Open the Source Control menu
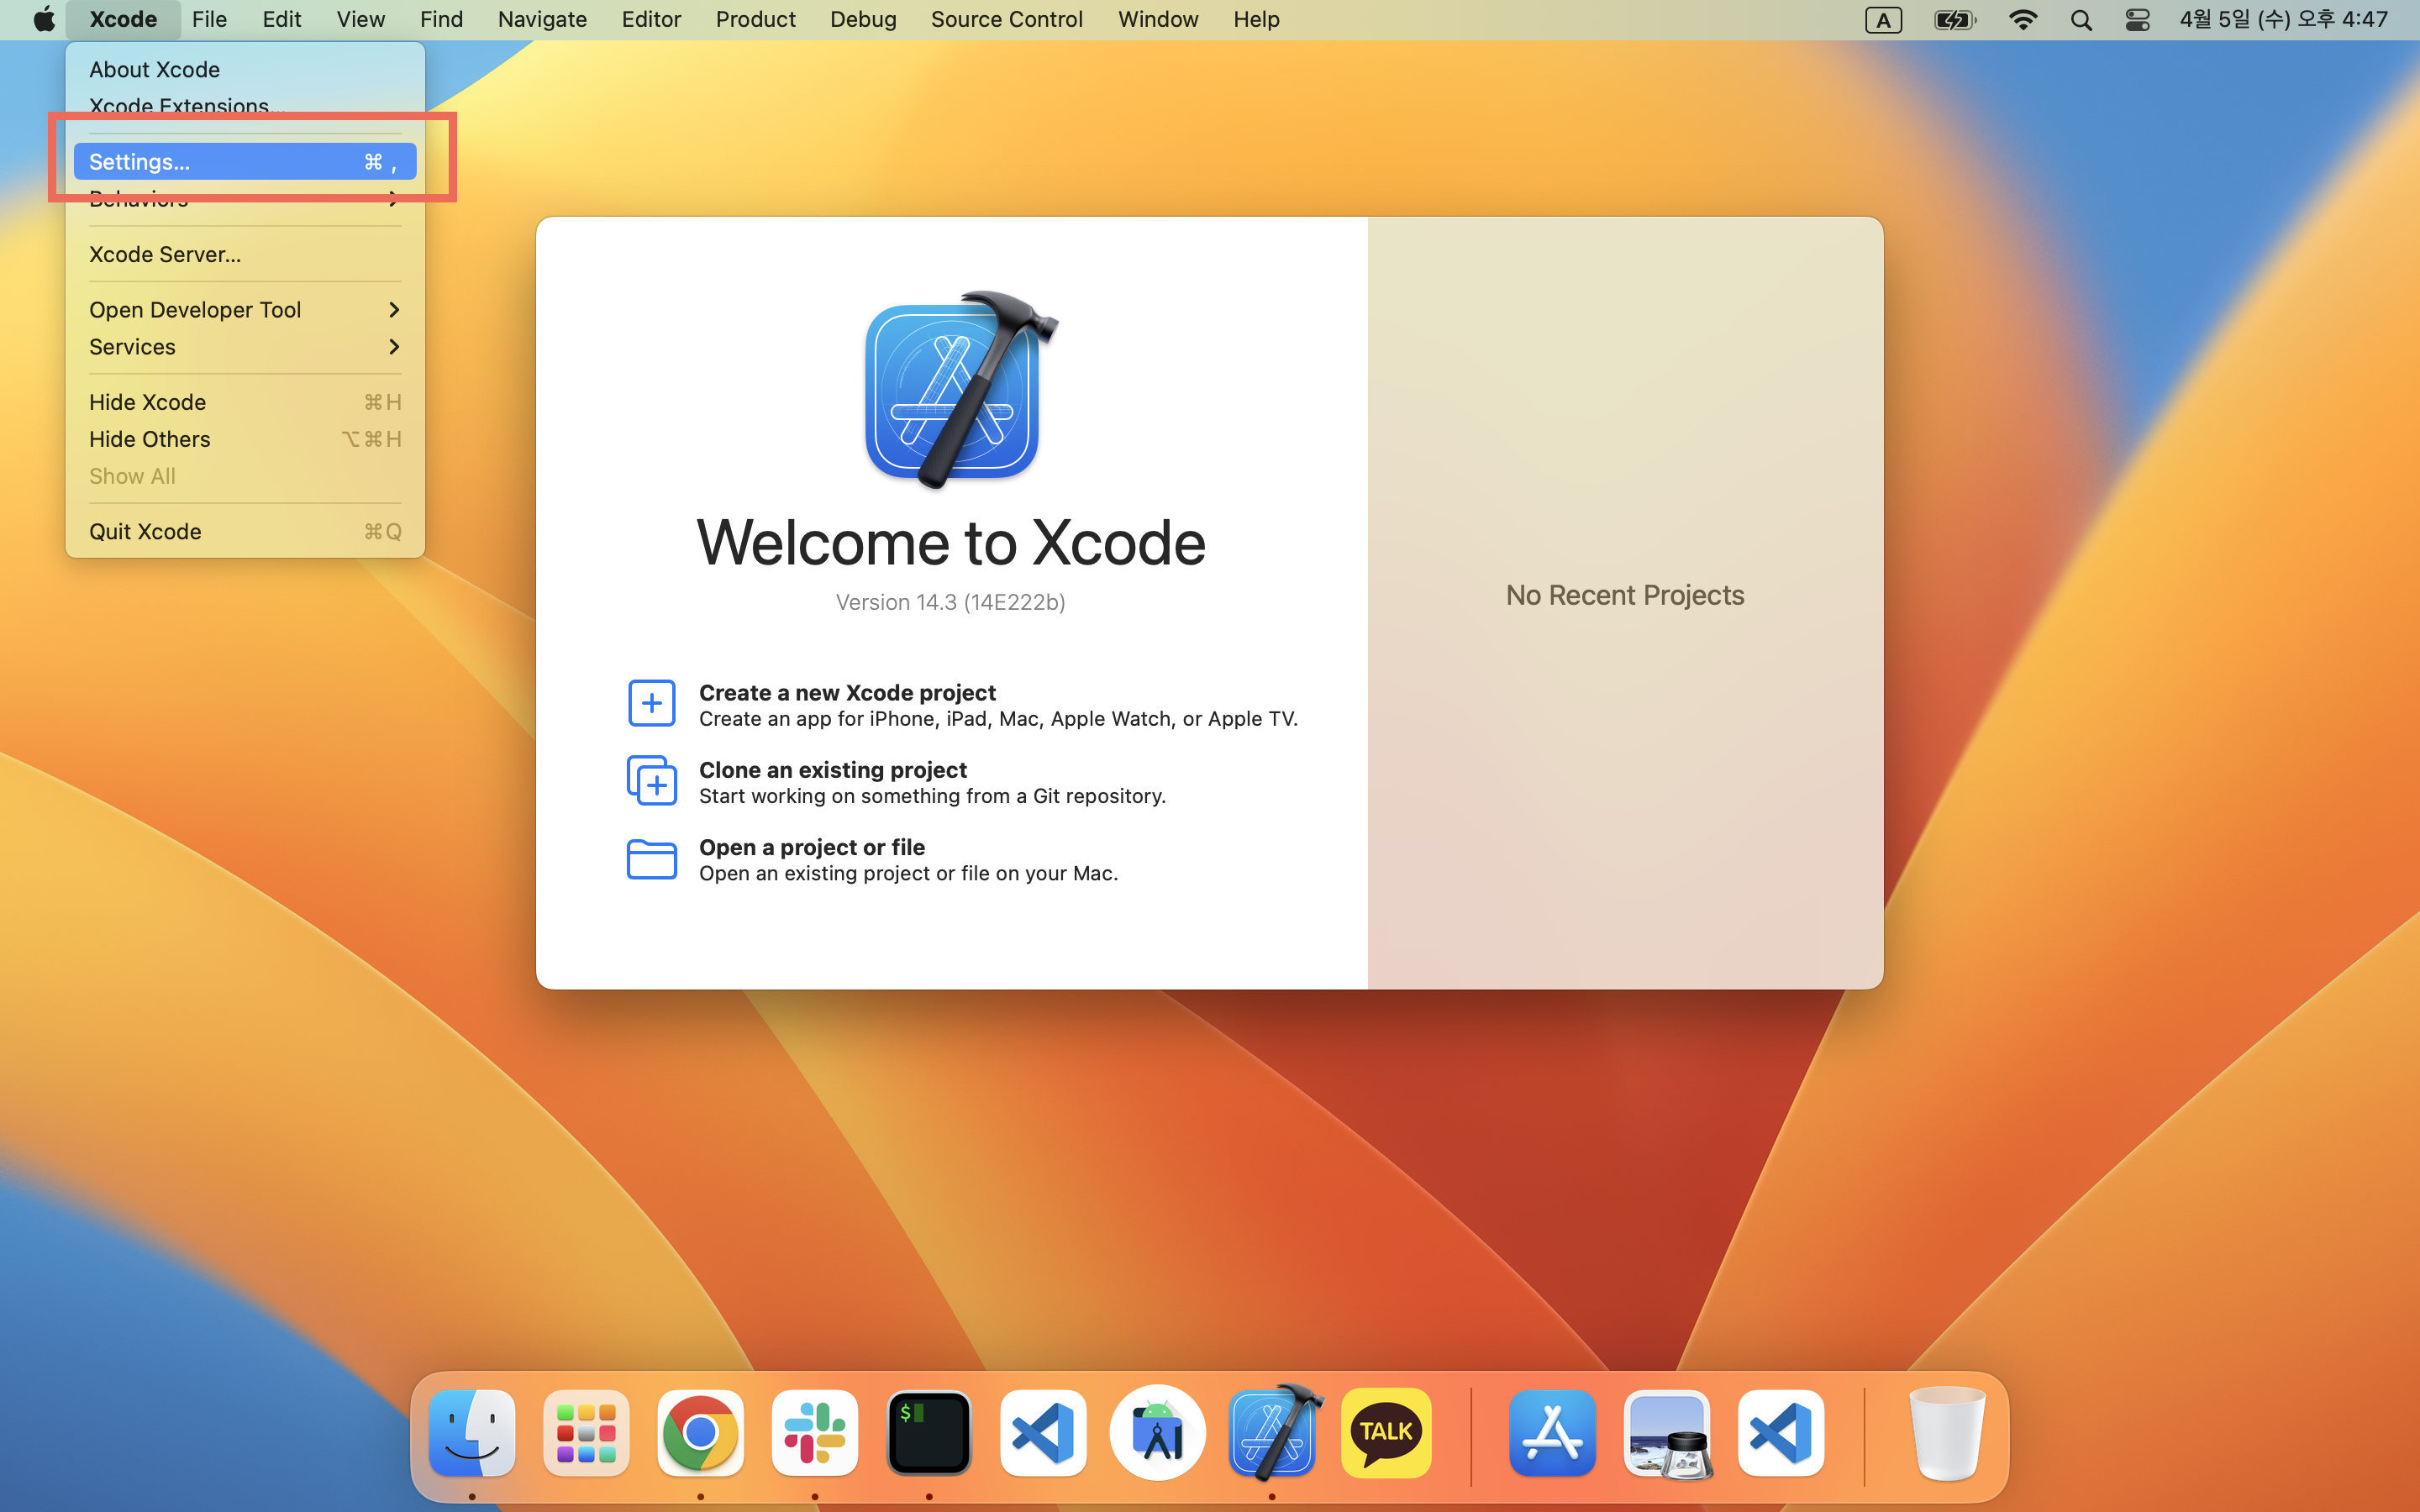The height and width of the screenshot is (1512, 2420). pos(1006,19)
